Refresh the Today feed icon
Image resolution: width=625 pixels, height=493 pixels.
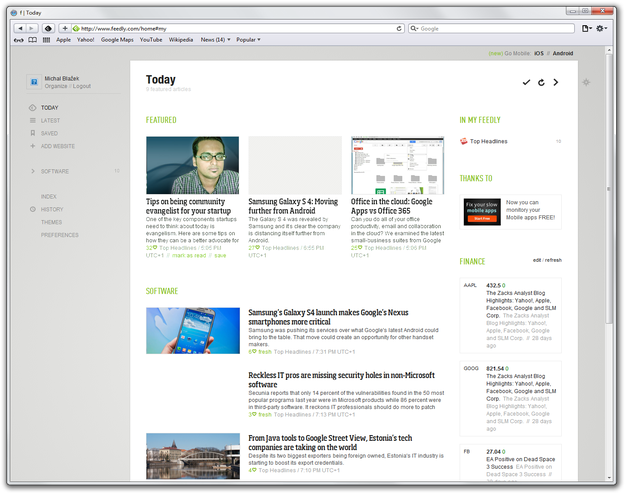tap(541, 82)
